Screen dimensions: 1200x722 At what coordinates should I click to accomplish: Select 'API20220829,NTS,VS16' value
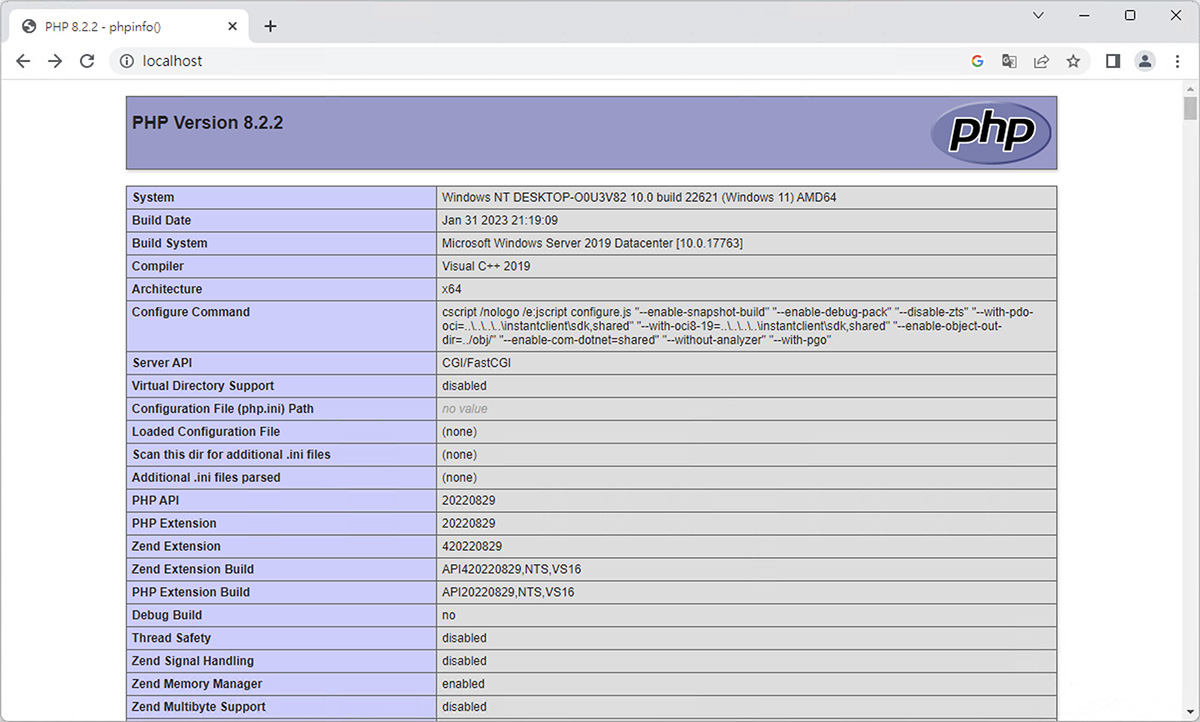coord(508,593)
